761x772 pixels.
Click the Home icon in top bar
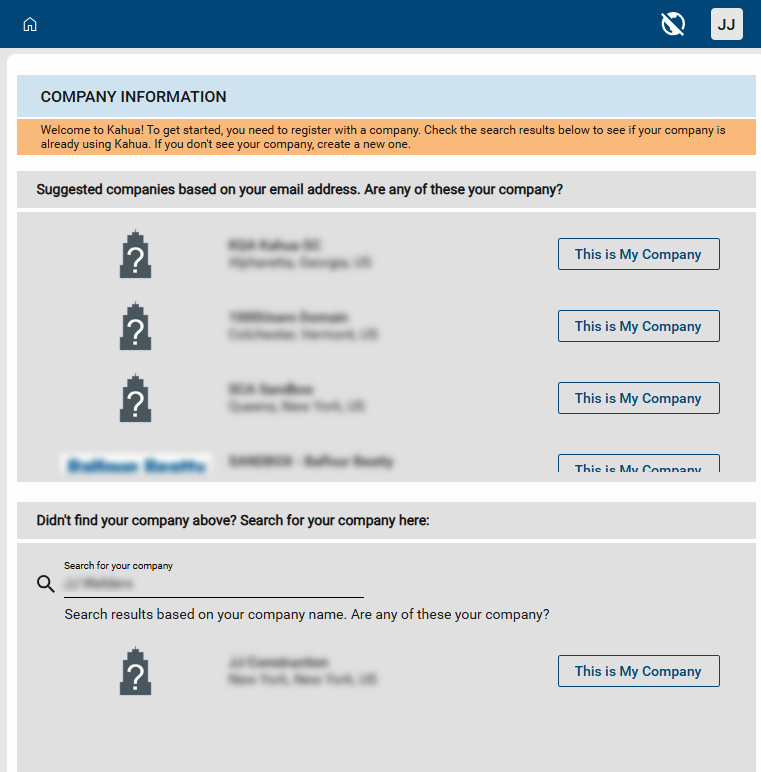[30, 24]
